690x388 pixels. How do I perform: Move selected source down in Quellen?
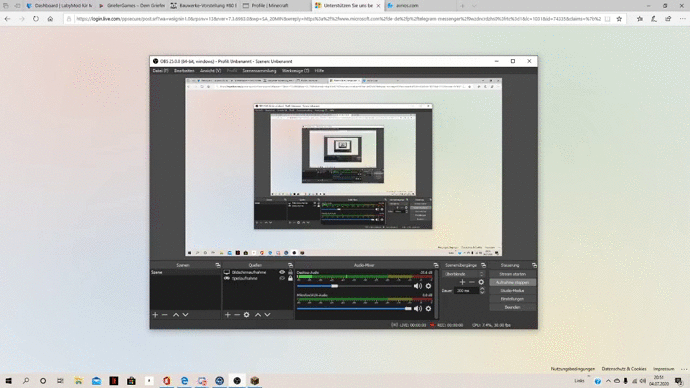click(267, 315)
